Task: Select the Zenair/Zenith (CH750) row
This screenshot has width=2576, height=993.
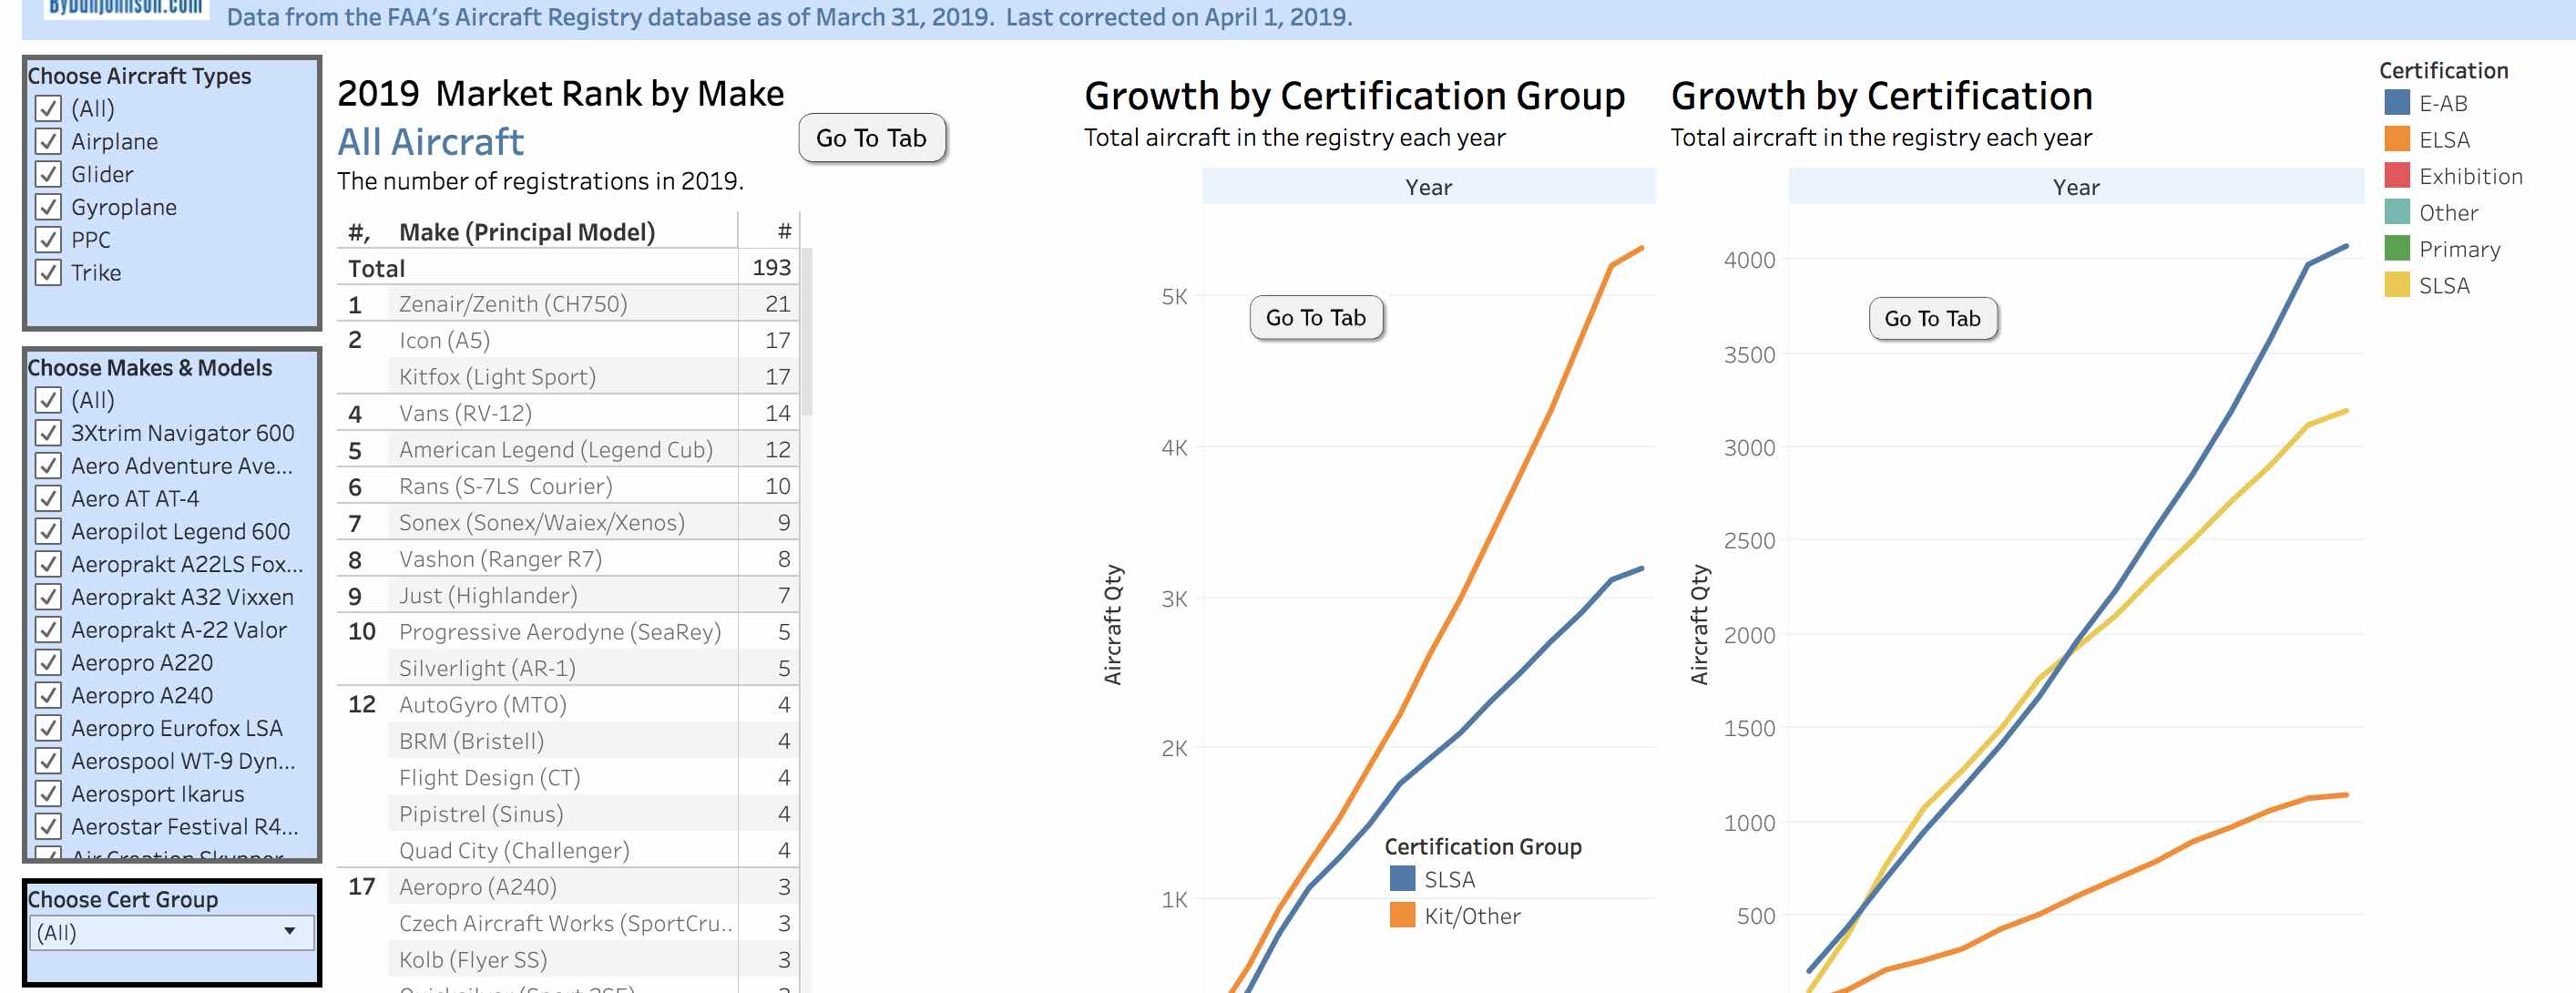Action: pyautogui.click(x=513, y=304)
